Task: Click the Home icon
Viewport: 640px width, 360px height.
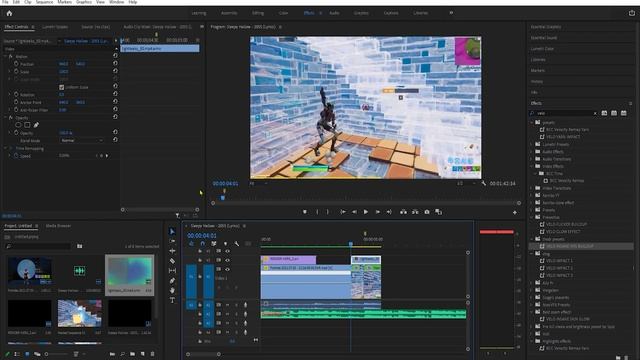Action: coord(9,13)
